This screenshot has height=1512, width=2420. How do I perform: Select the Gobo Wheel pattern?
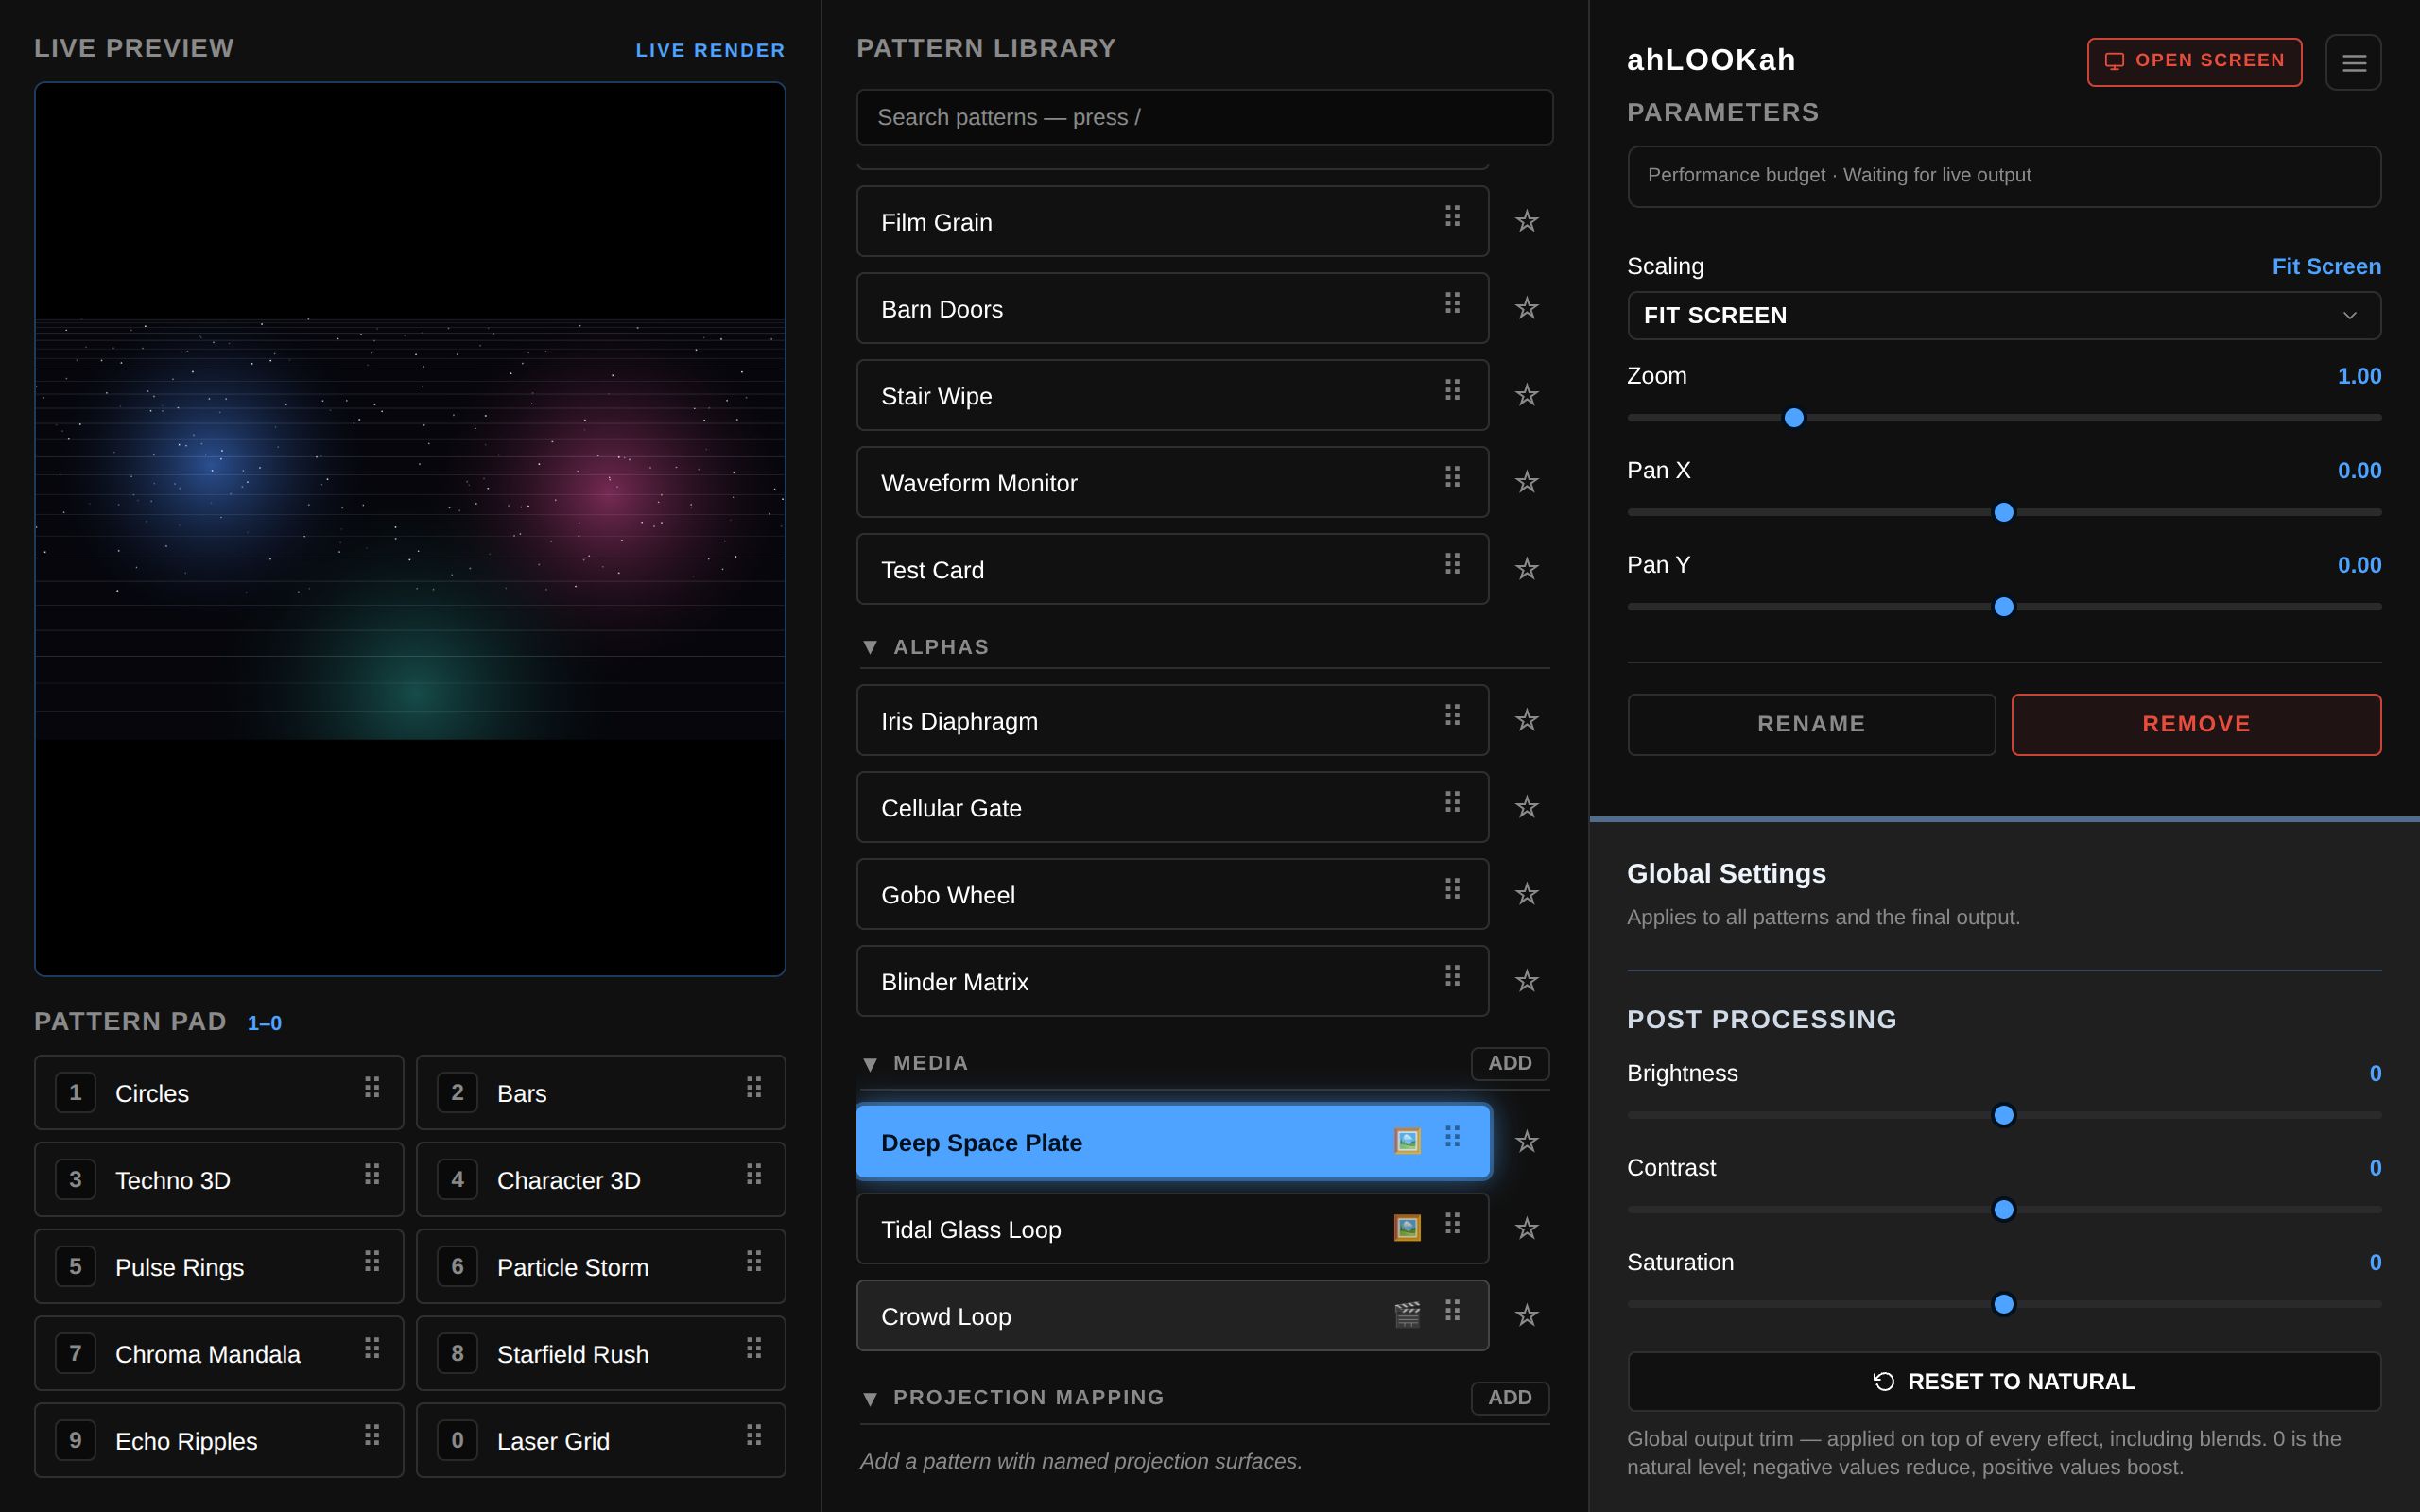pos(1173,894)
